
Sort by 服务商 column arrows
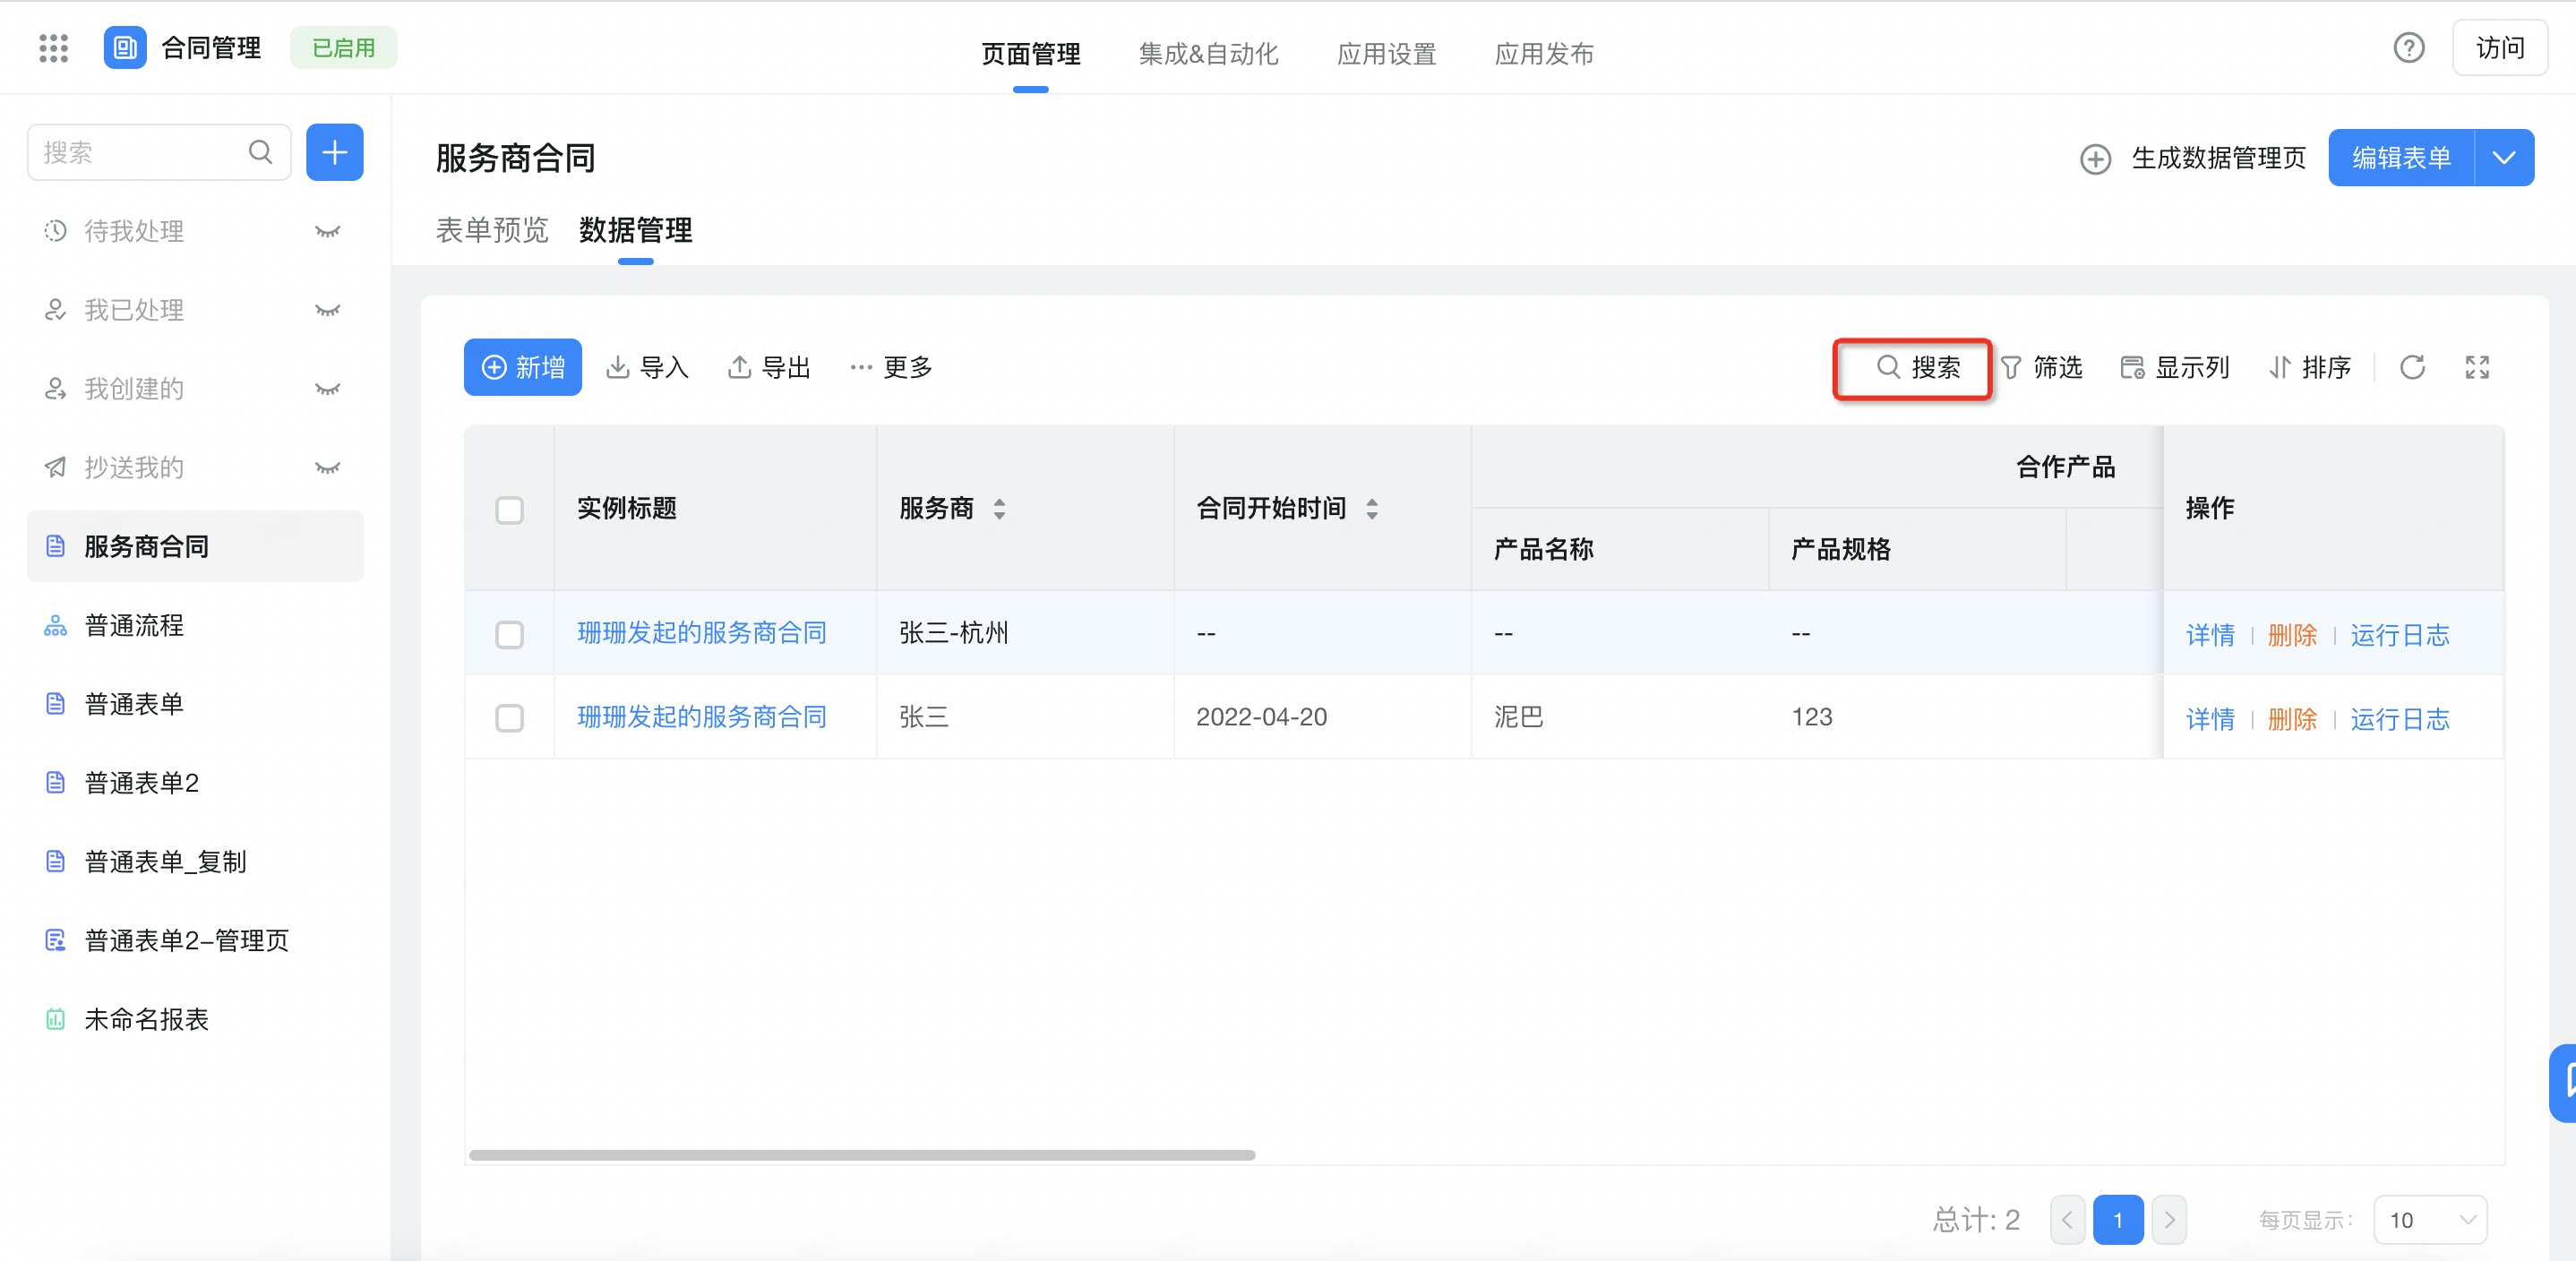click(x=999, y=508)
